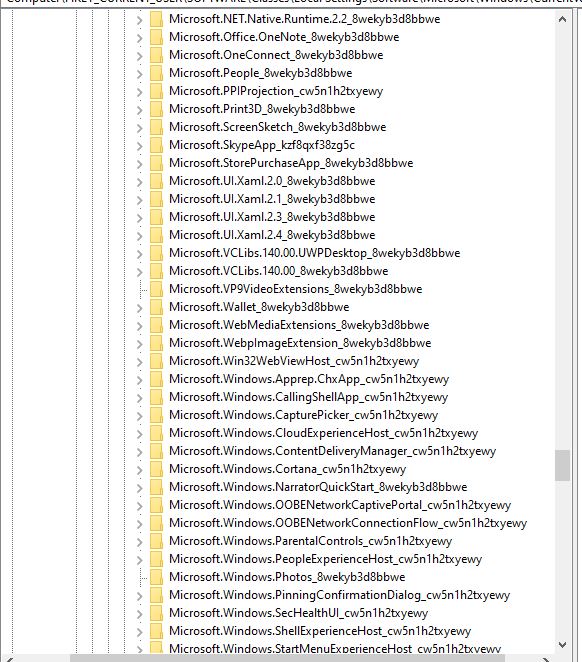Expand Microsoft.Windows.PinningConfirmationDialog_cw5n1h2txyewy key
Image resolution: width=582 pixels, height=662 pixels.
point(140,595)
